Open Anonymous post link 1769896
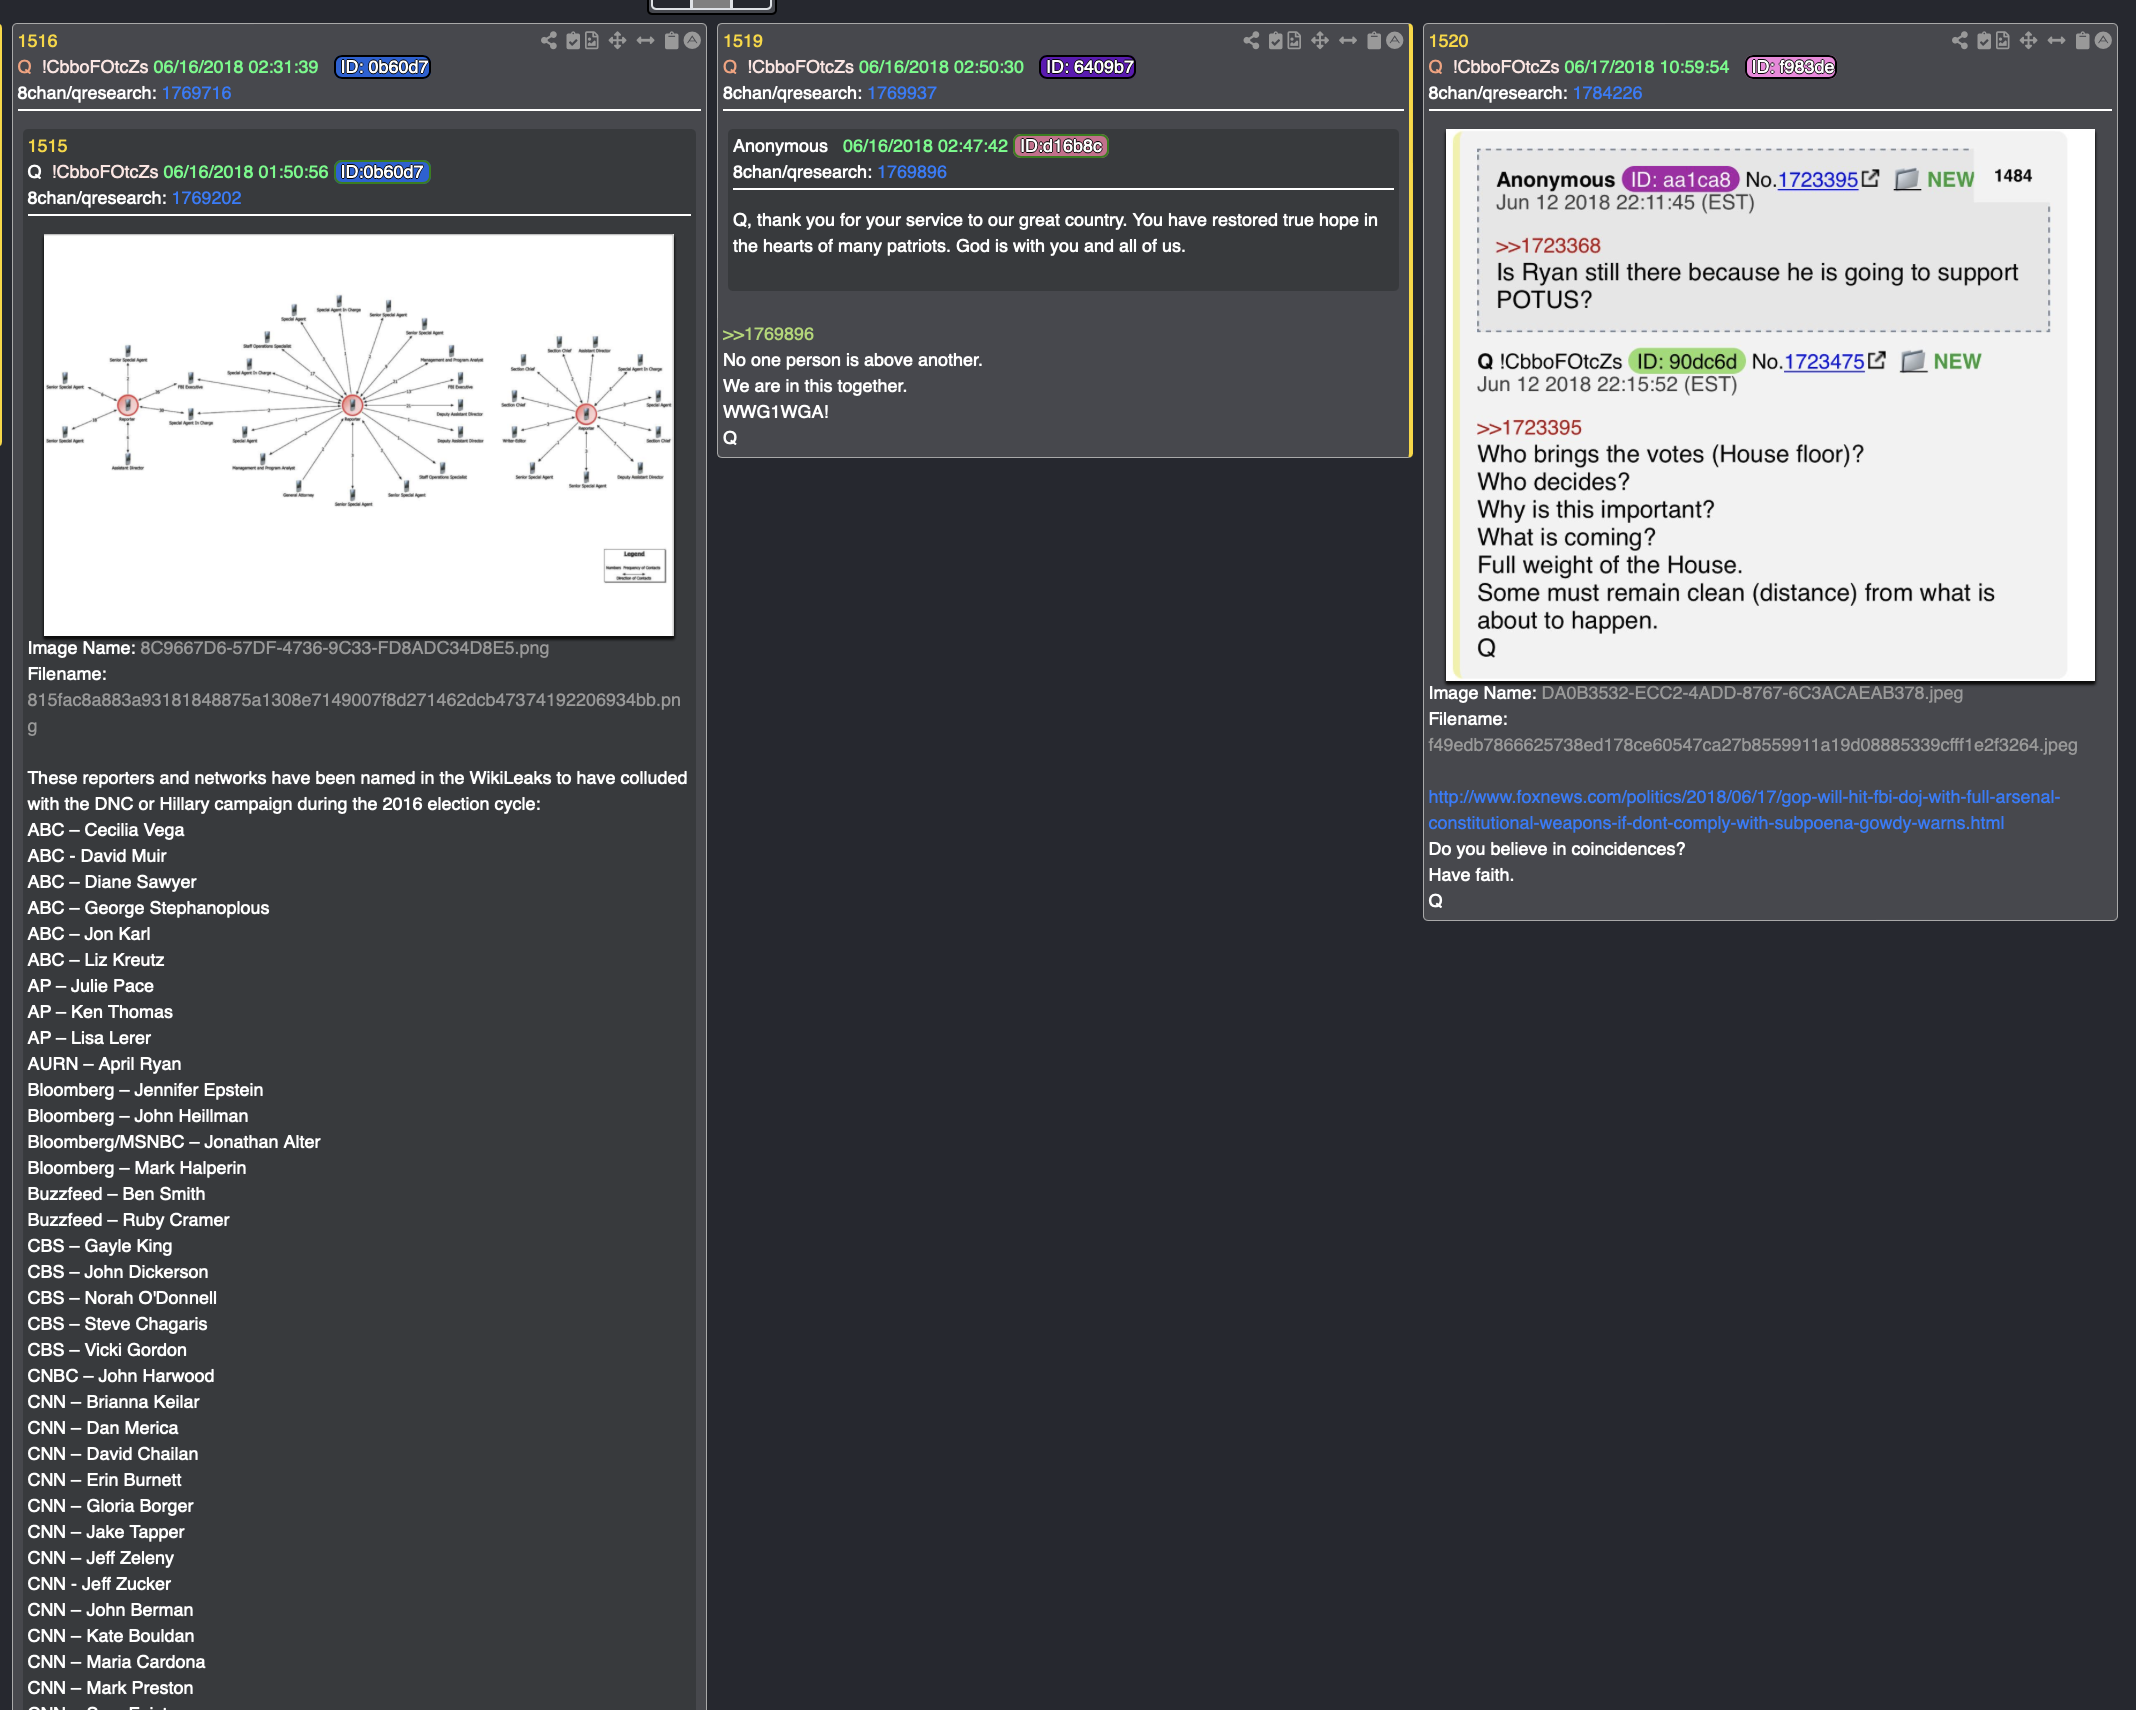The image size is (2136, 1710). coord(912,172)
